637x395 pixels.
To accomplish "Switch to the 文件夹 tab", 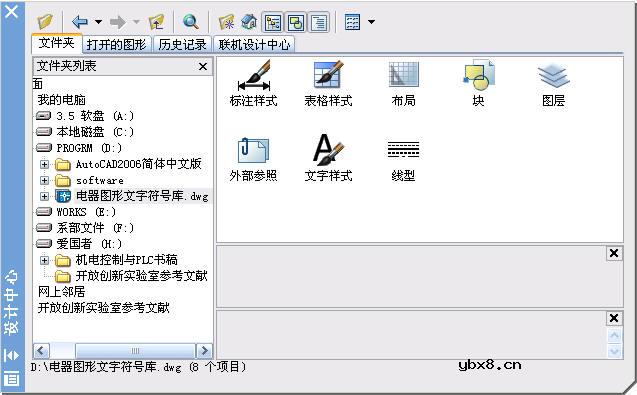I will [x=57, y=43].
